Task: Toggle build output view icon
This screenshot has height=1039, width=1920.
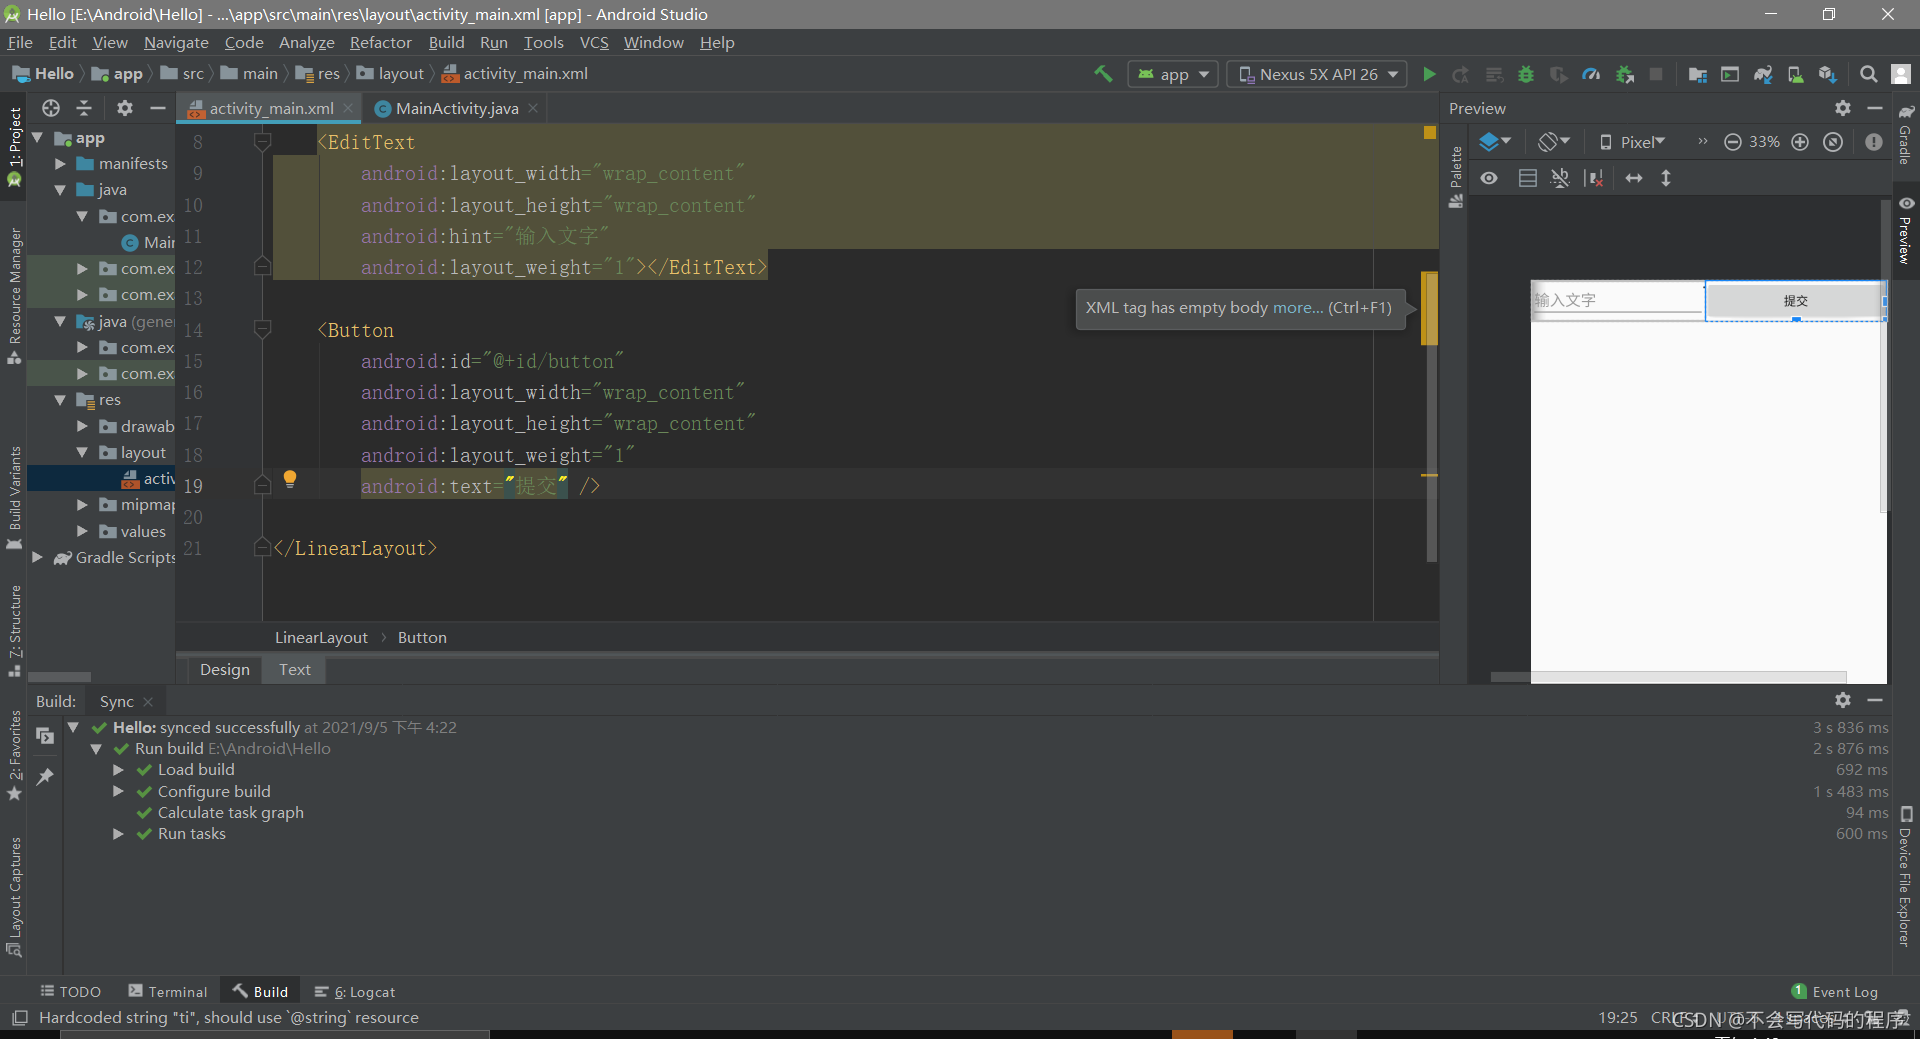Action: pos(45,735)
